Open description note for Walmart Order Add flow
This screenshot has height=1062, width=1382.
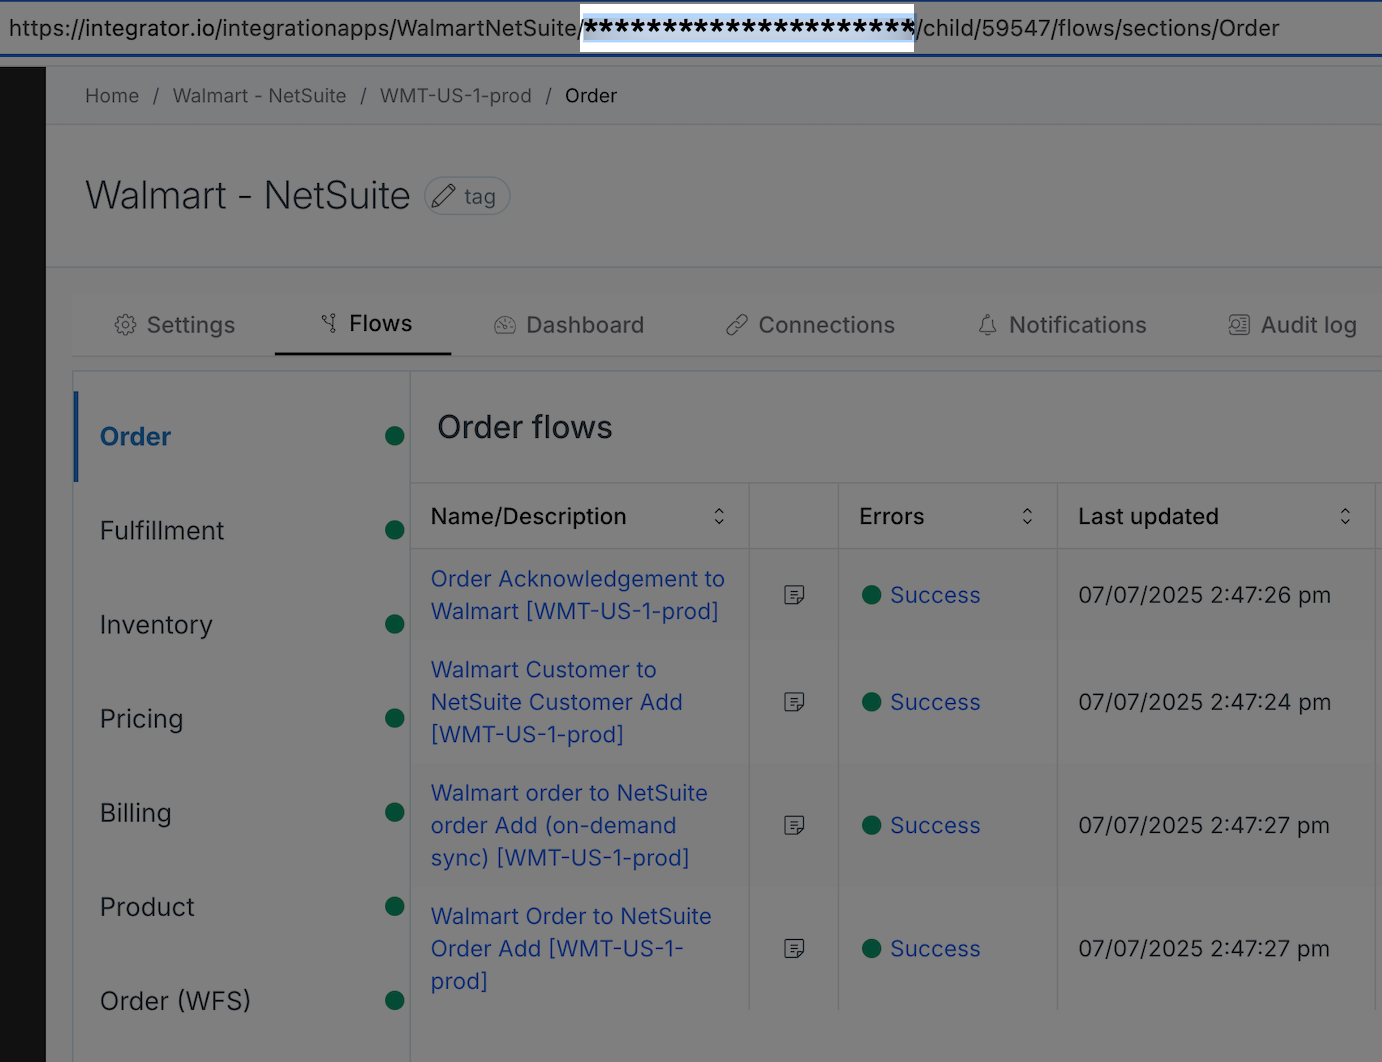[794, 948]
